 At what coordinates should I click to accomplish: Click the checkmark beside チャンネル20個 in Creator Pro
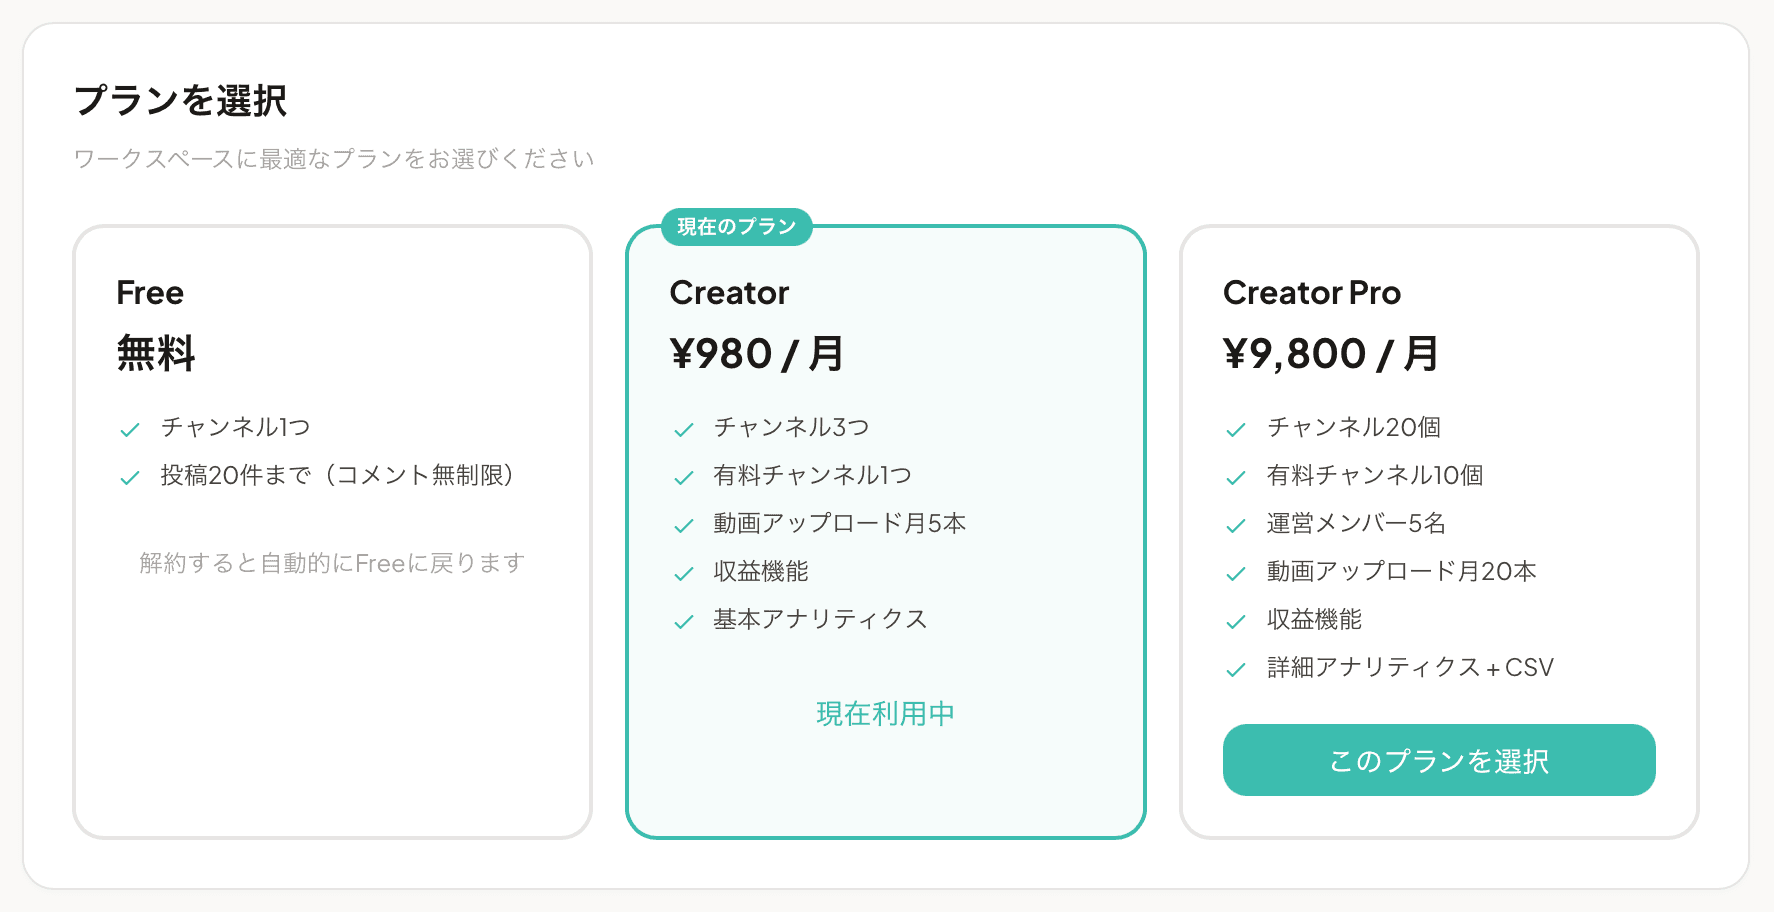[1236, 428]
